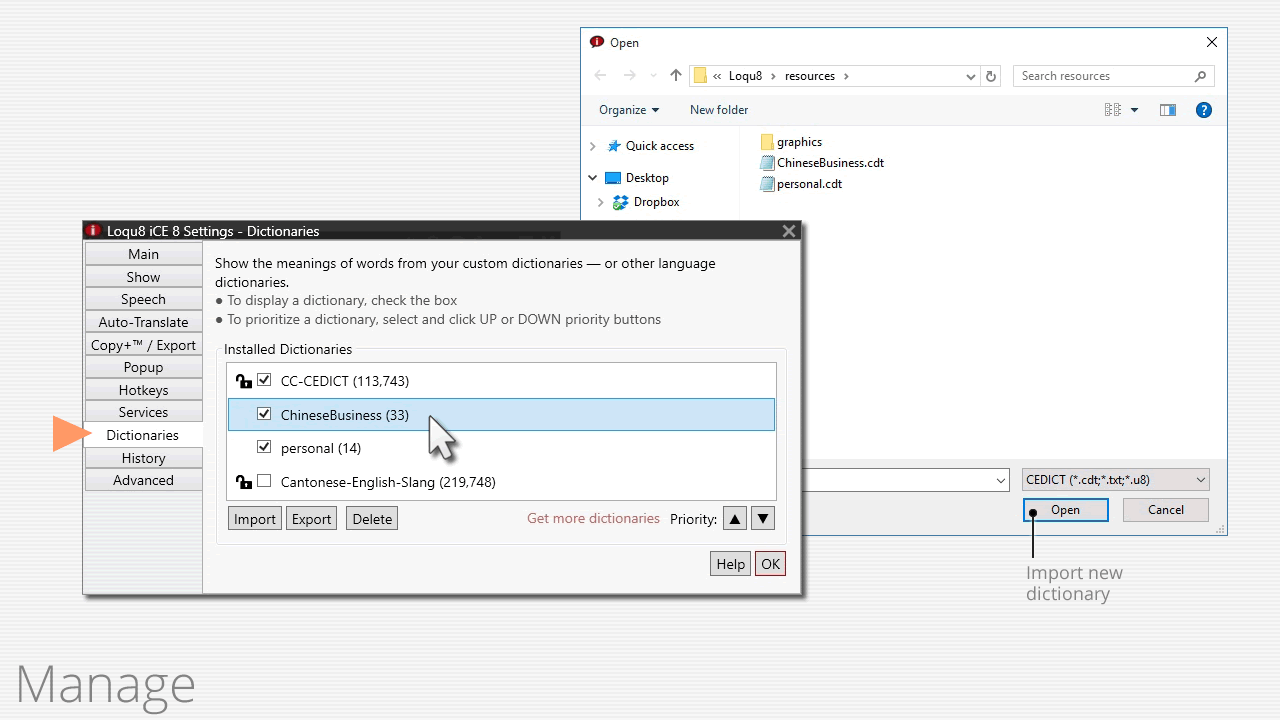Click the priority up arrow button

tap(735, 519)
